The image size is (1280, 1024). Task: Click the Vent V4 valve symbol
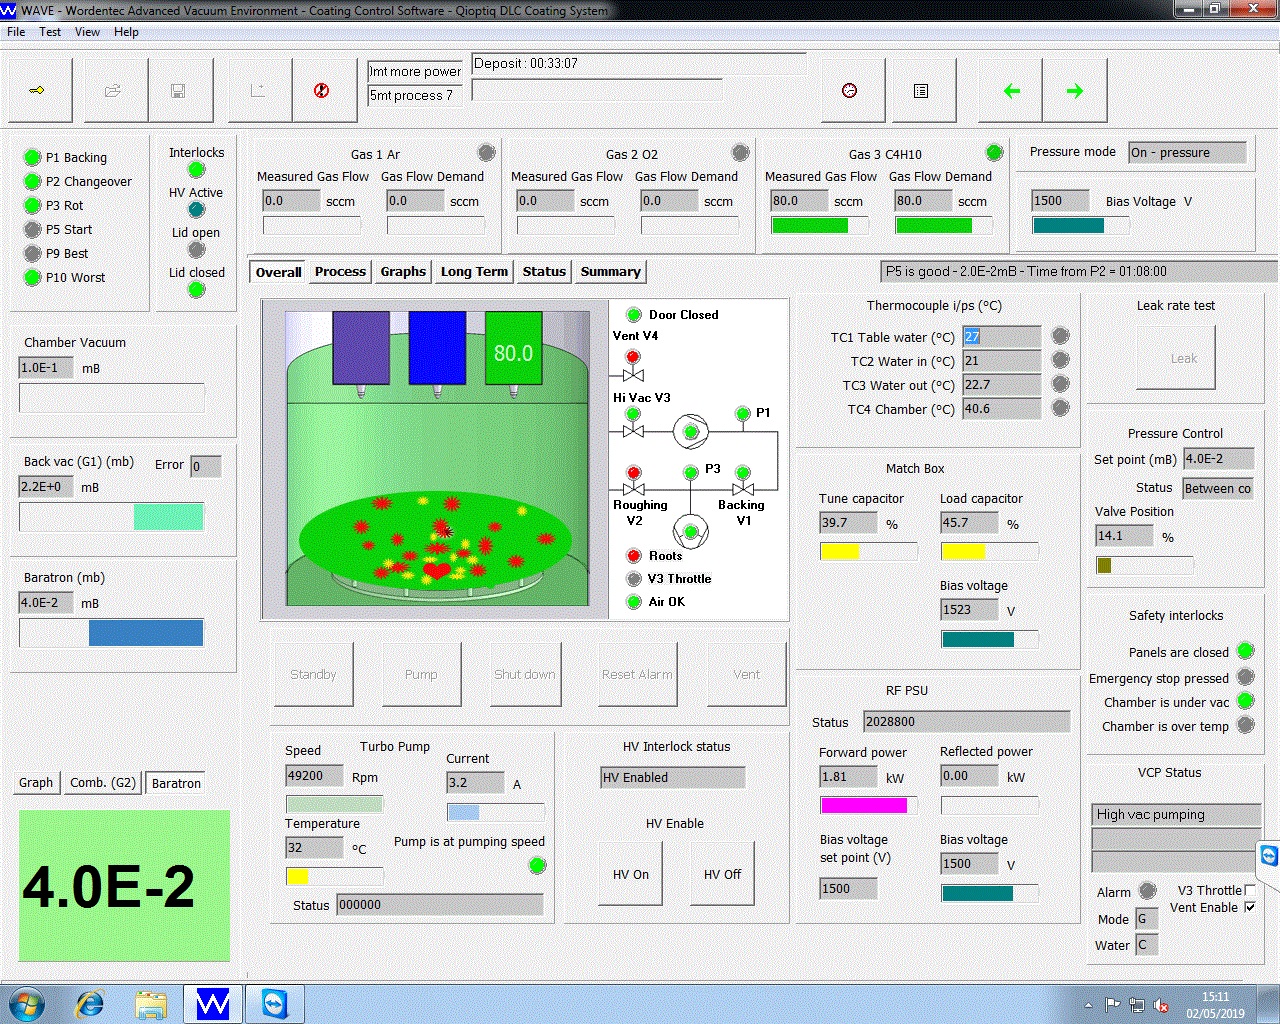tap(633, 374)
